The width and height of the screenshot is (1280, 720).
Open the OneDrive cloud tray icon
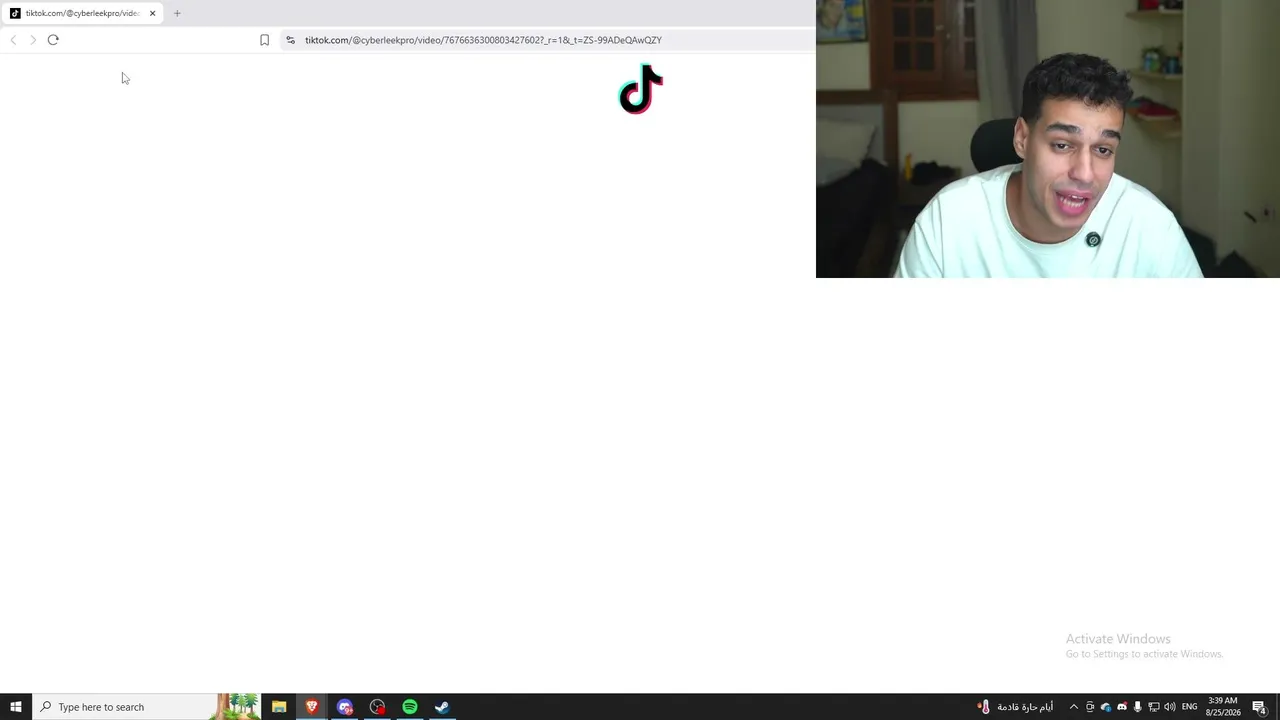click(1106, 707)
